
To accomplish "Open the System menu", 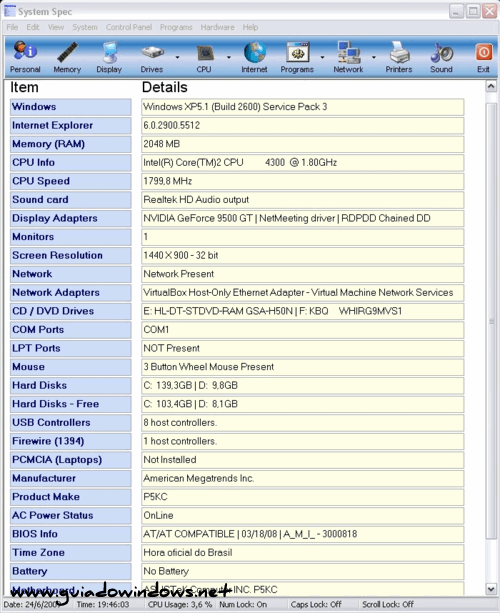I will pyautogui.click(x=85, y=27).
